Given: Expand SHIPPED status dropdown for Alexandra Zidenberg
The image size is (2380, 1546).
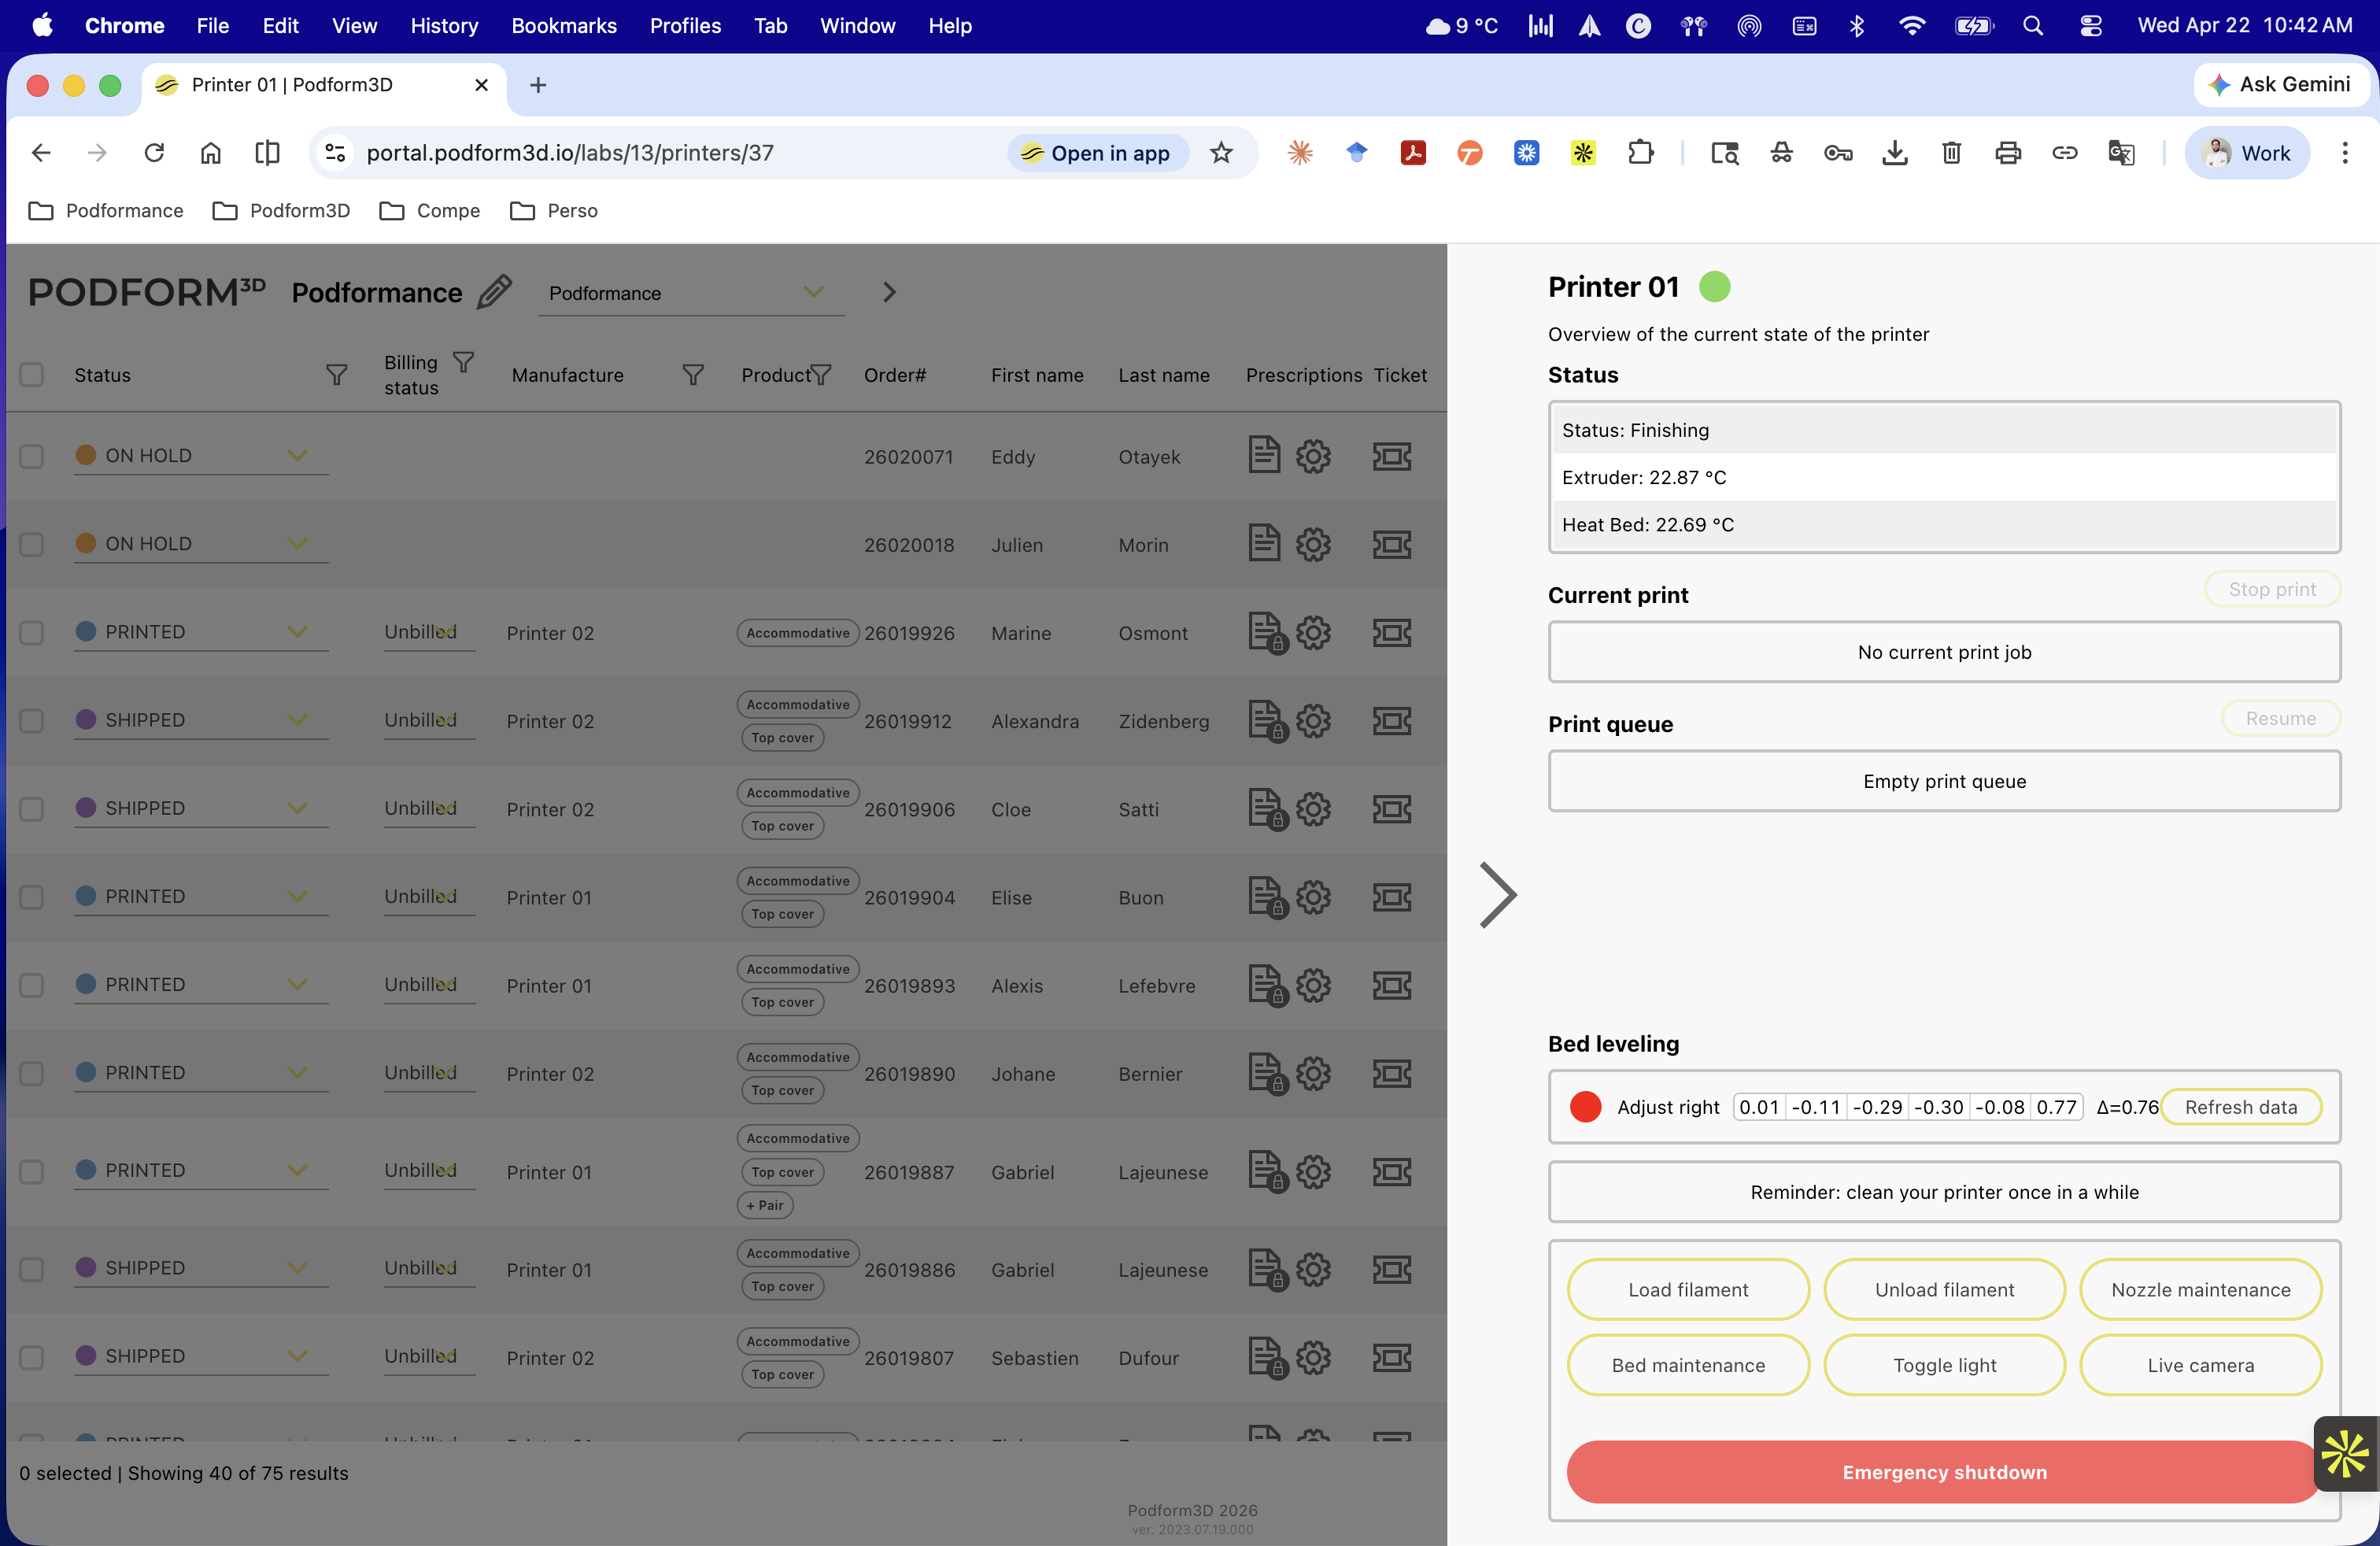Looking at the screenshot, I should [201, 720].
